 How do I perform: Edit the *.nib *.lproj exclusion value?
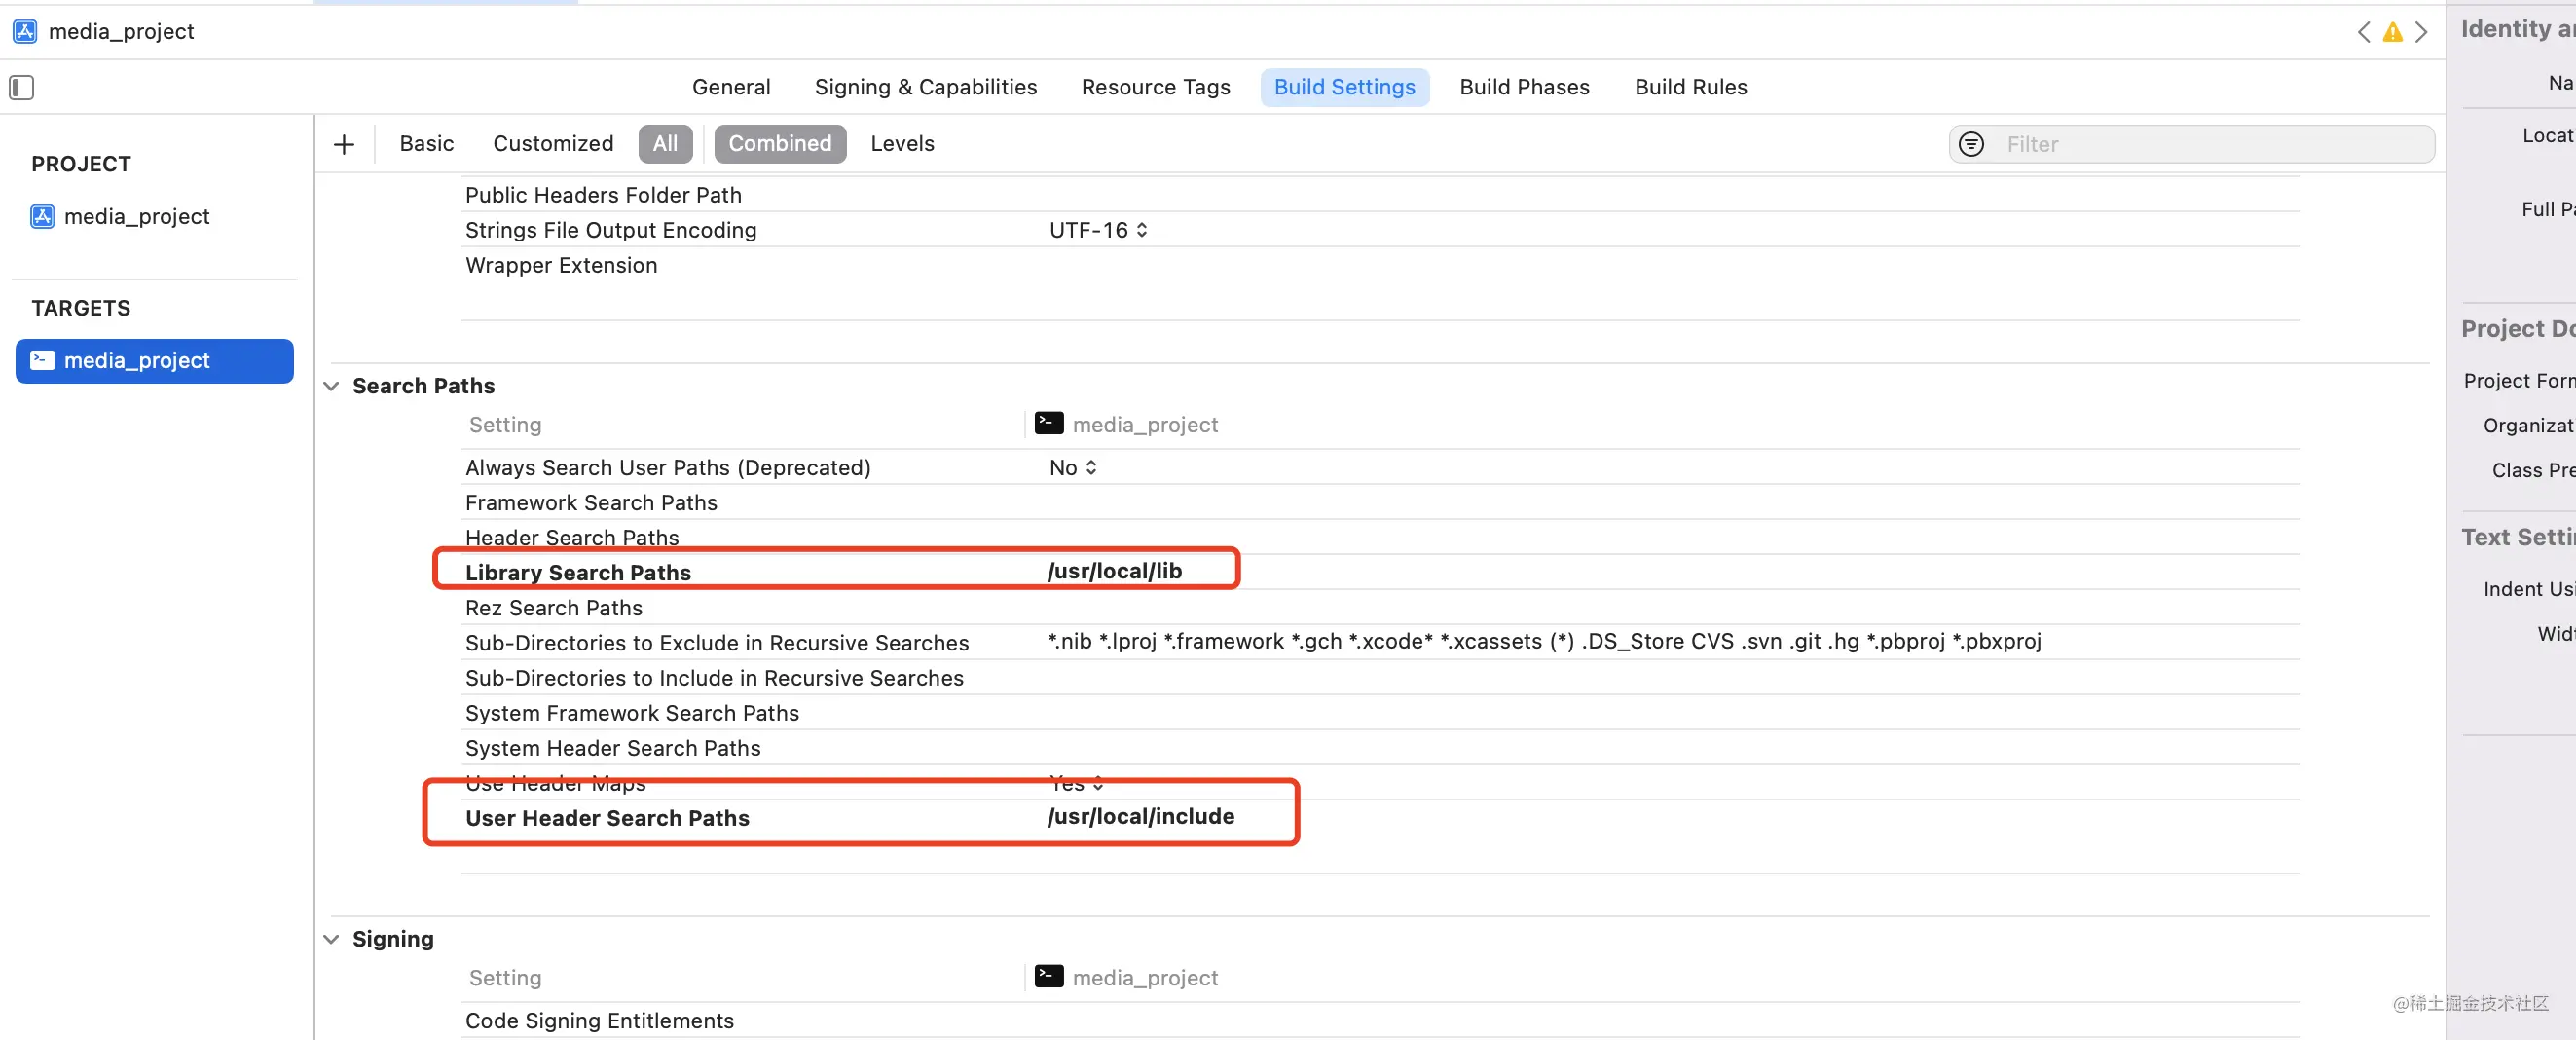[1544, 641]
